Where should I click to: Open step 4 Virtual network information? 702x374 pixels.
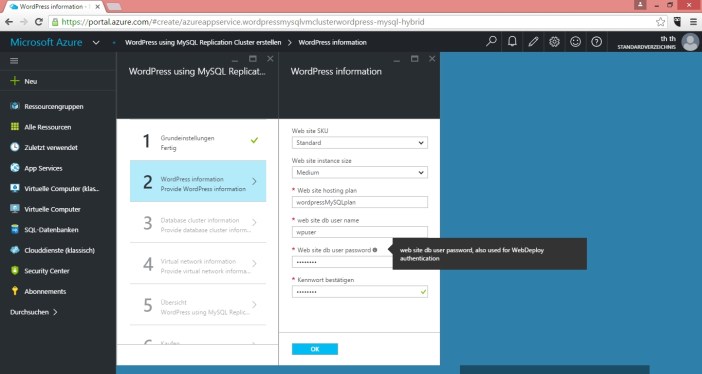(x=198, y=264)
